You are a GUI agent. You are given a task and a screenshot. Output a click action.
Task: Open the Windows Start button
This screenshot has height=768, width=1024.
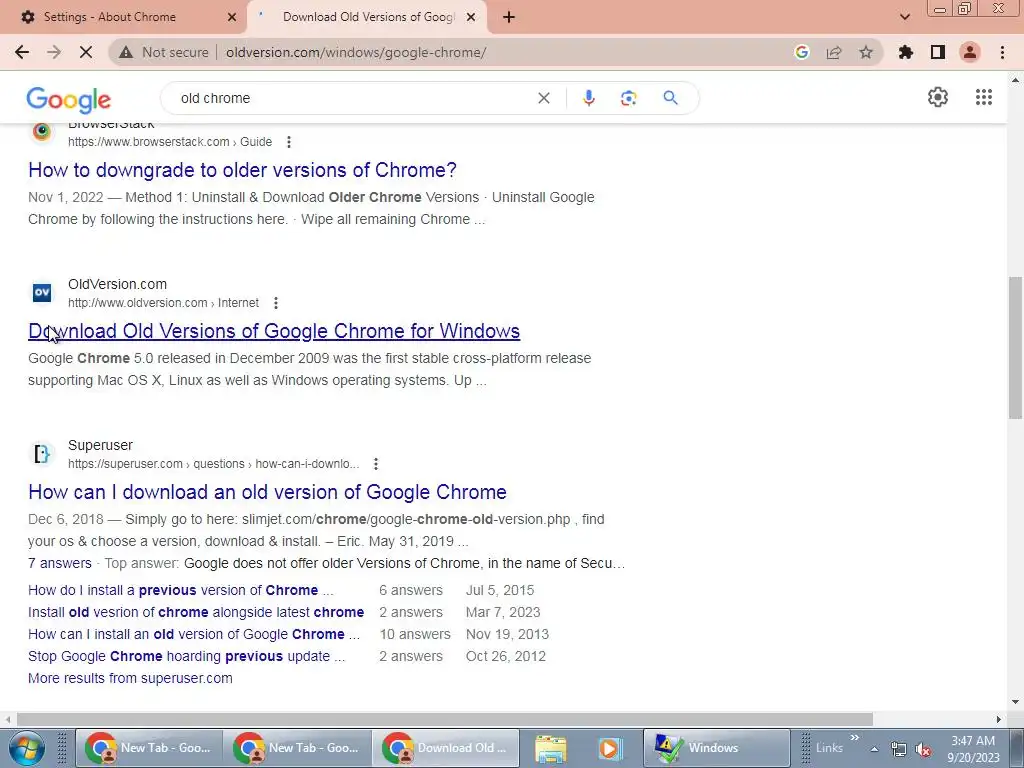click(x=27, y=748)
